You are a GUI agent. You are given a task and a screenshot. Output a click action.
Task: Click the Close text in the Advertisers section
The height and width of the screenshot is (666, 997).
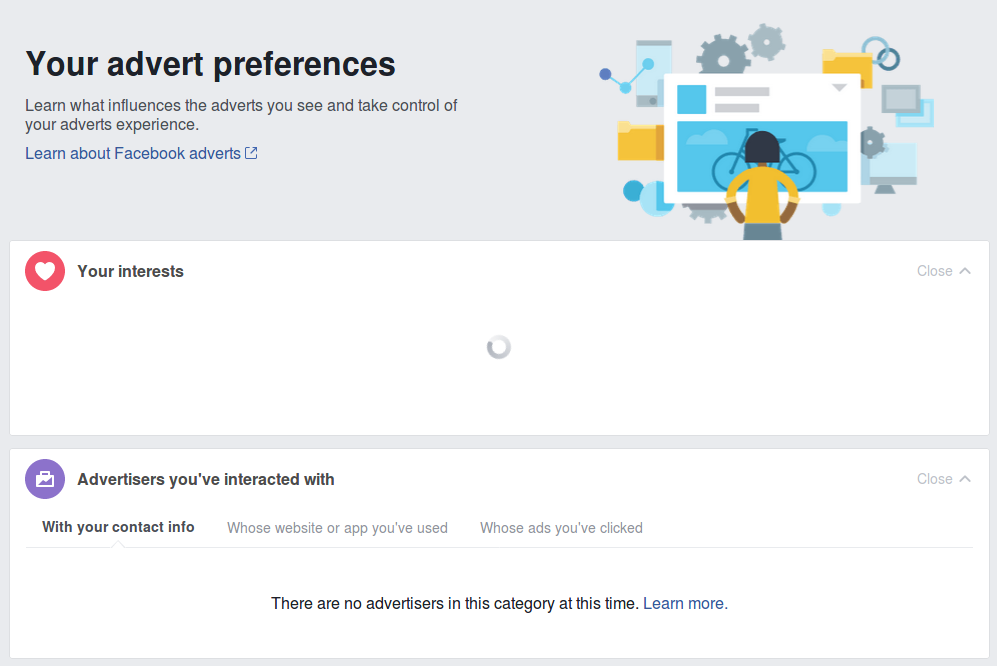click(935, 479)
